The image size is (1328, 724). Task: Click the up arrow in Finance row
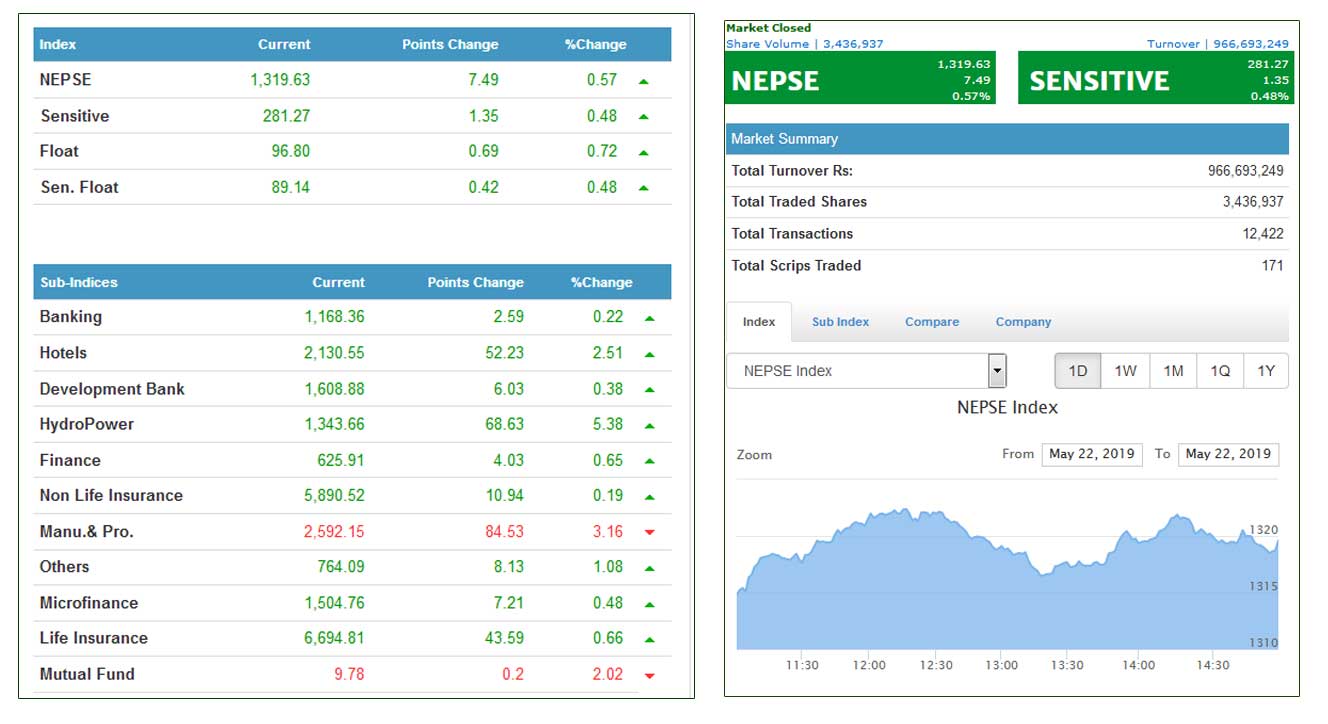650,461
